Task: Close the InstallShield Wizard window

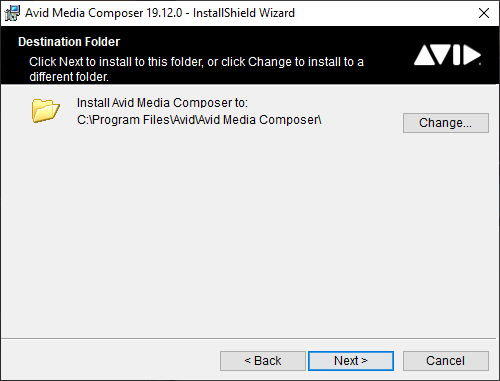Action: (484, 13)
